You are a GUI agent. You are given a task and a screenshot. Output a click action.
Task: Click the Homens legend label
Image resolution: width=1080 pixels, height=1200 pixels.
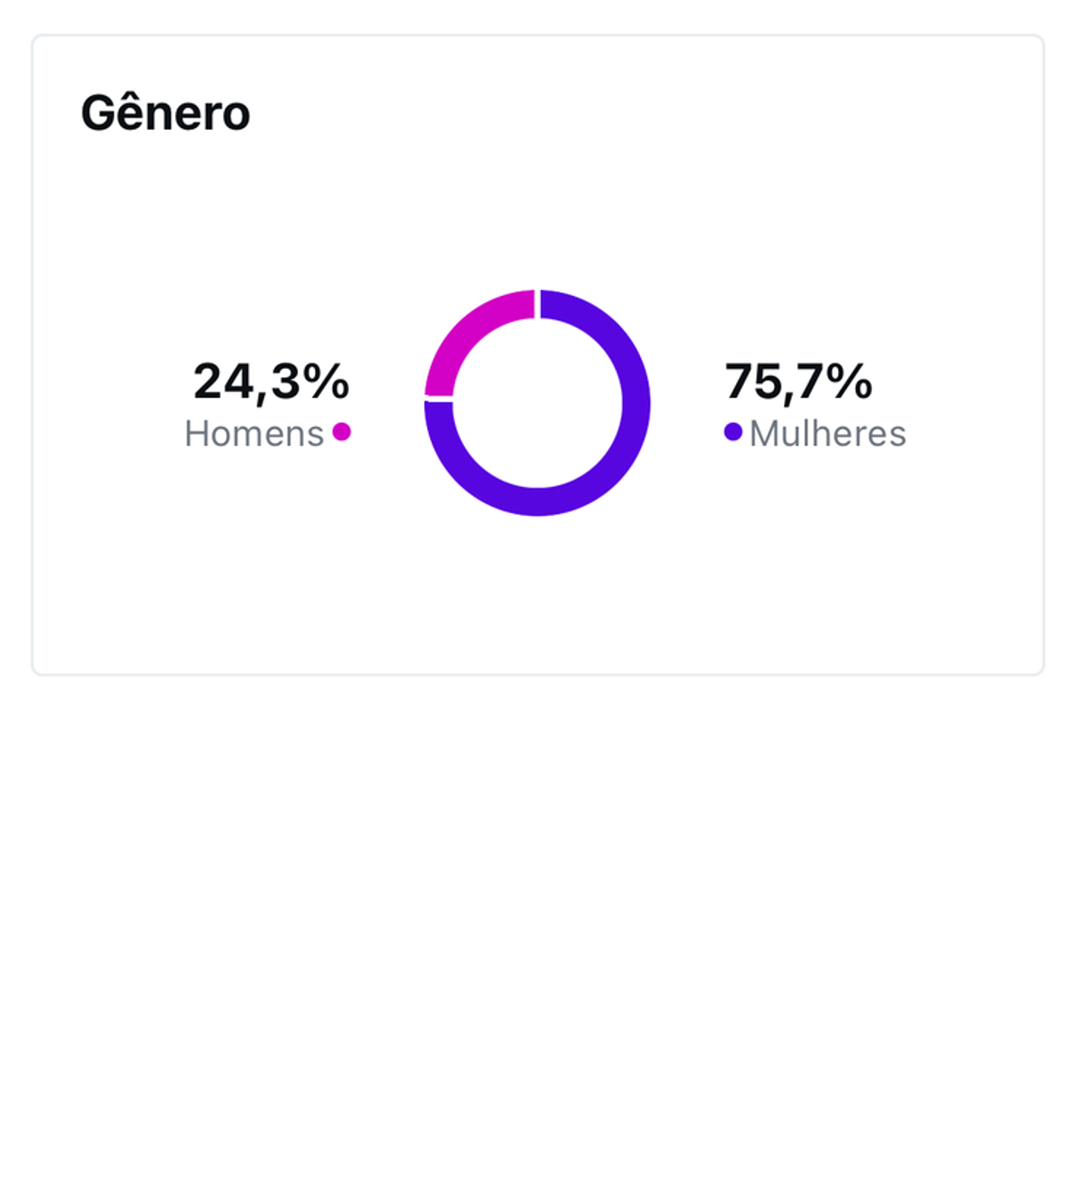click(x=254, y=434)
